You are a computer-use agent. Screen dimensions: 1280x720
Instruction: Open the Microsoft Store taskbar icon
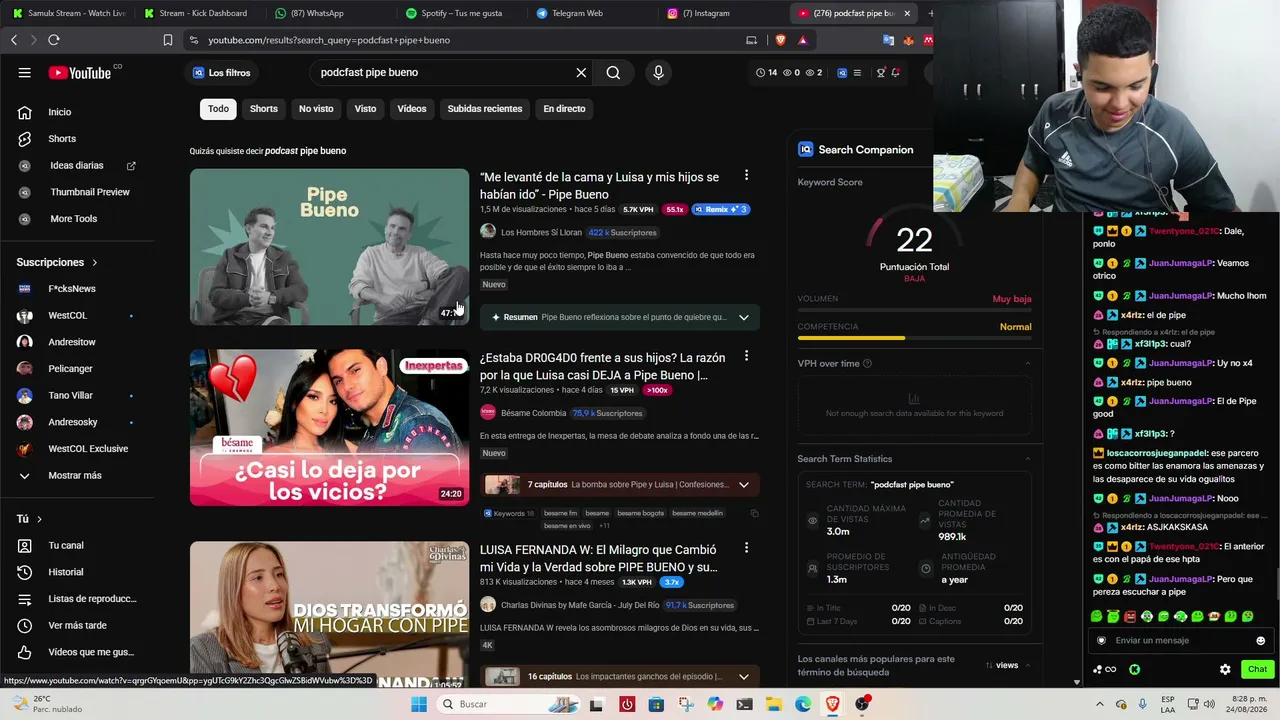656,704
